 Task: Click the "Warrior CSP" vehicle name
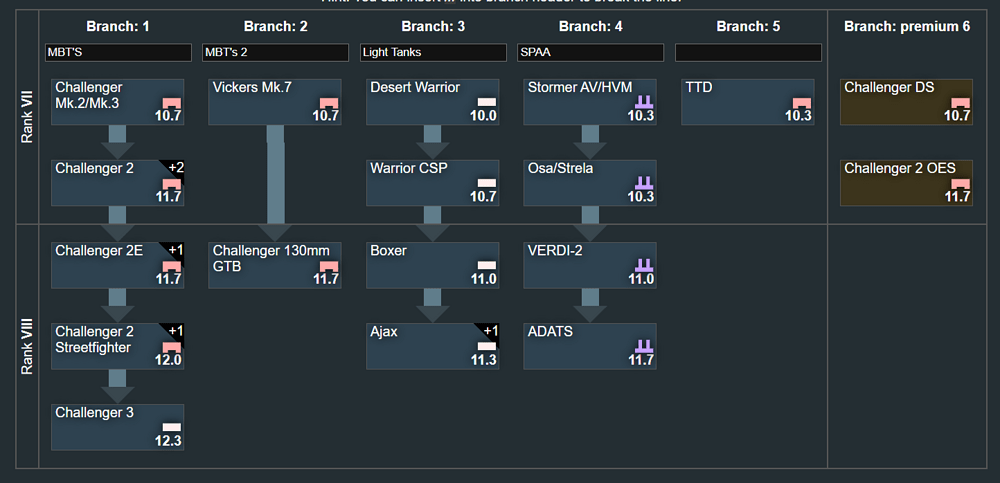[x=409, y=169]
